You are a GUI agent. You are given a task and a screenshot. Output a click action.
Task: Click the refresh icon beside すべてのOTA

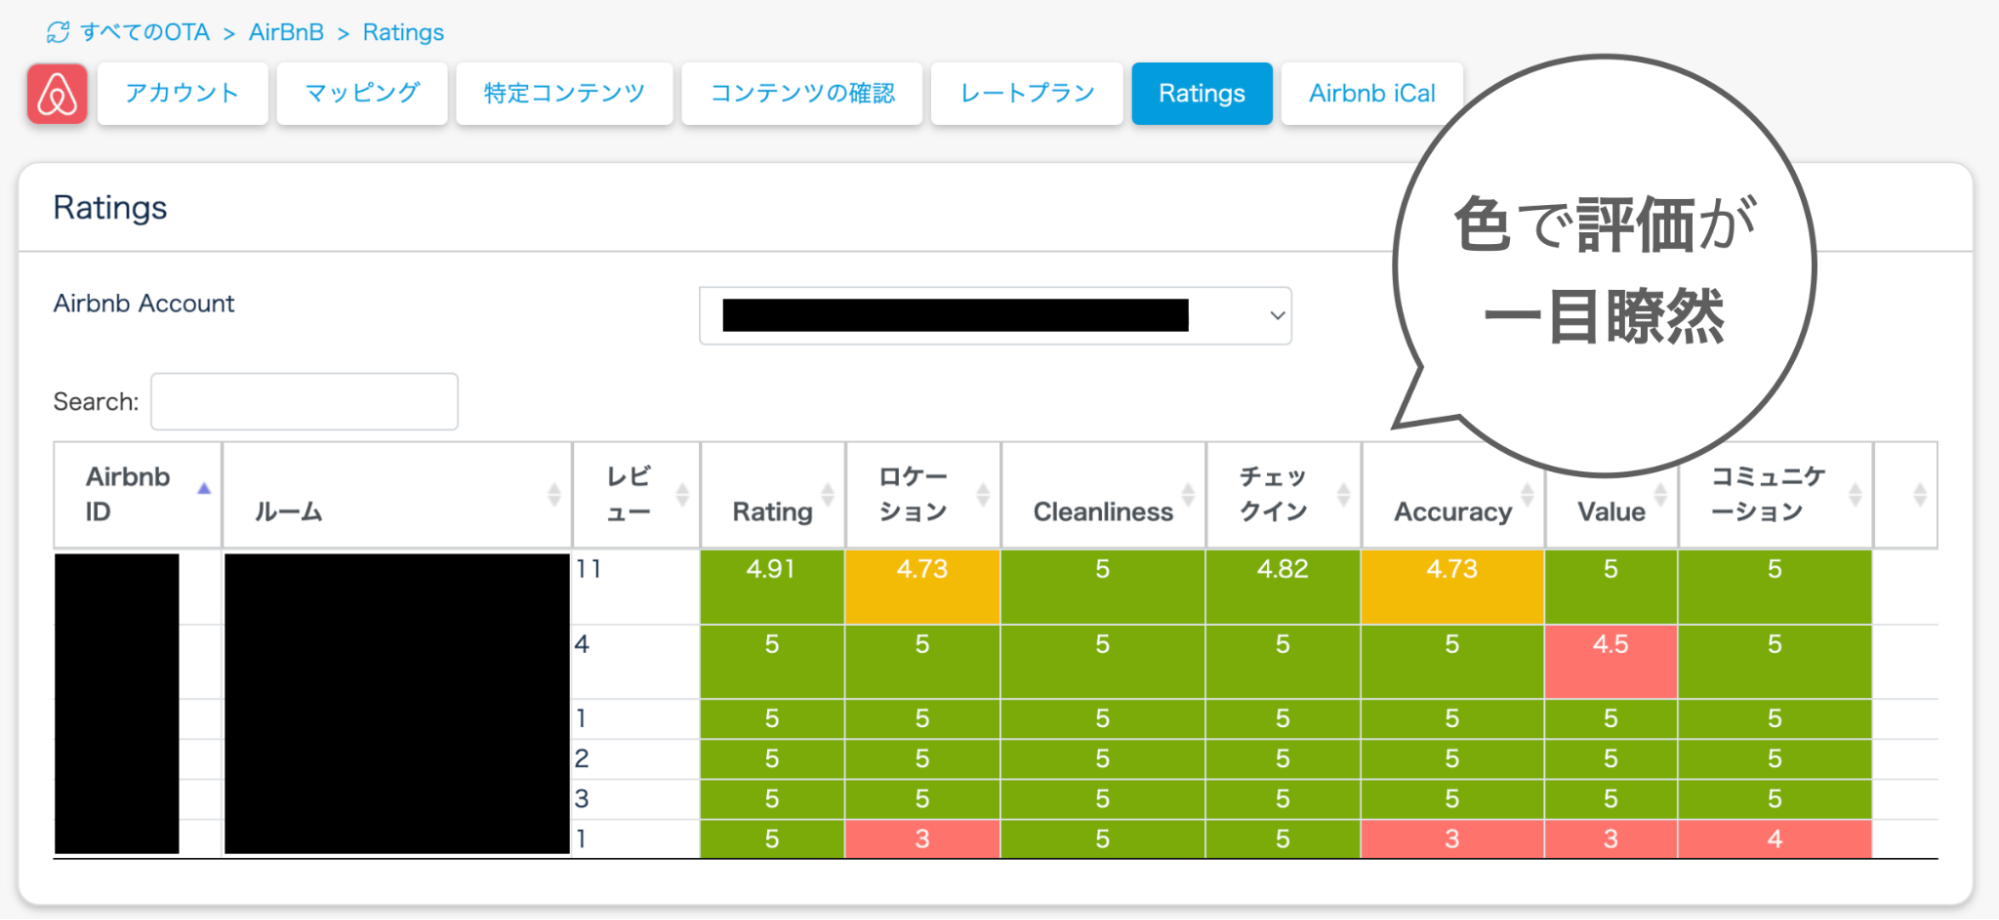point(58,33)
